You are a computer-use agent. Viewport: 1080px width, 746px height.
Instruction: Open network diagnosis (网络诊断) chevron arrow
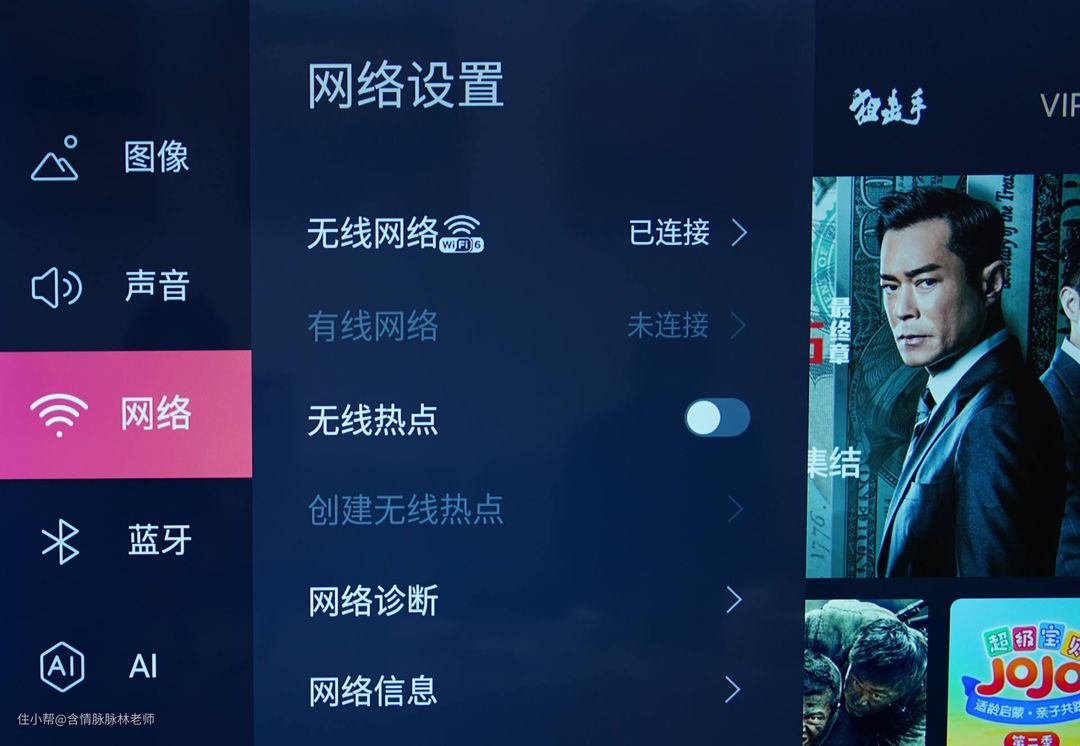coord(734,600)
